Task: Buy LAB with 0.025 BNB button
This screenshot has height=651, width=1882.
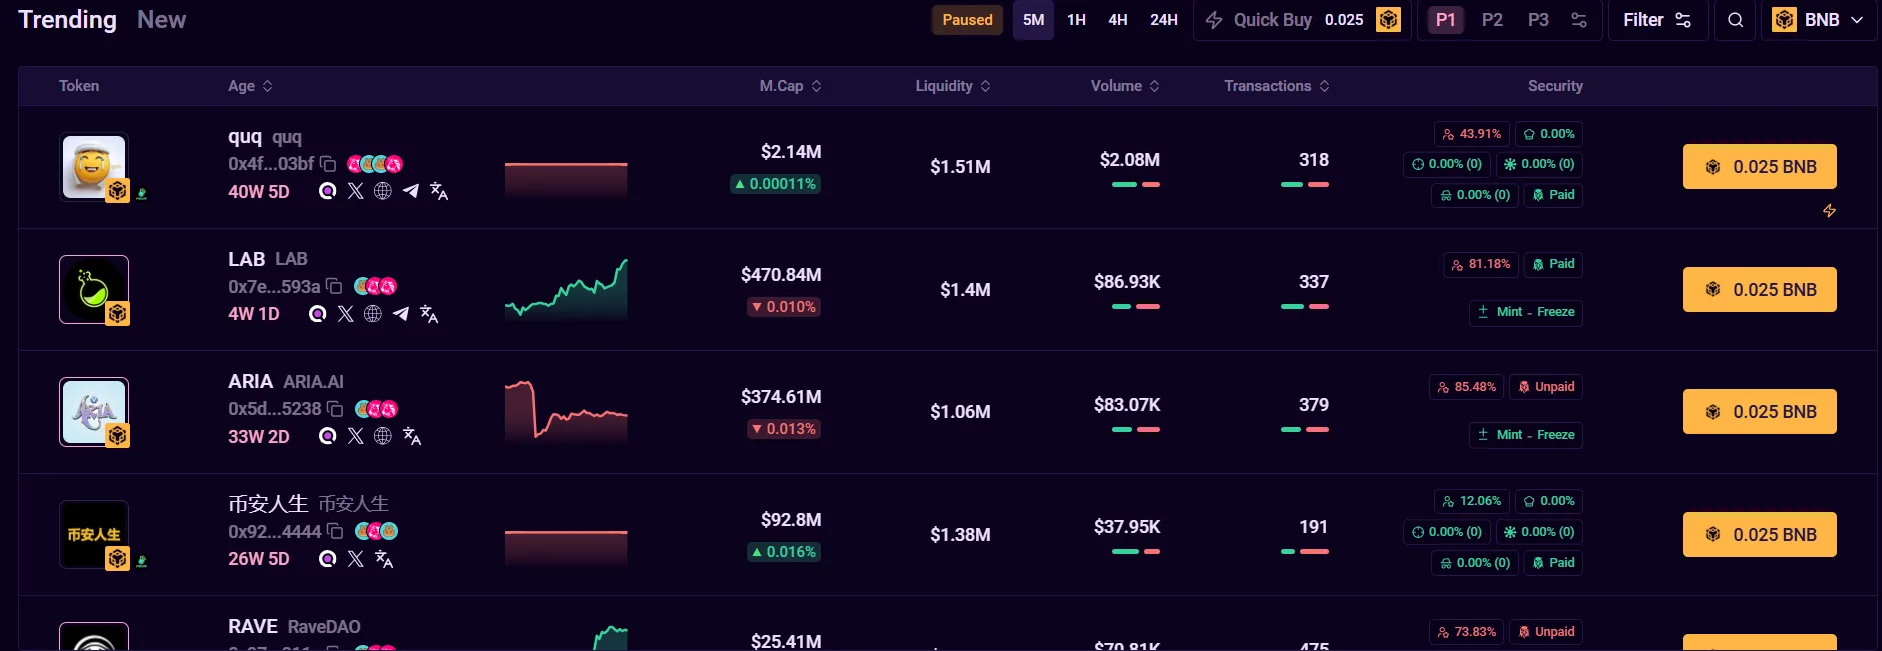Action: point(1759,289)
